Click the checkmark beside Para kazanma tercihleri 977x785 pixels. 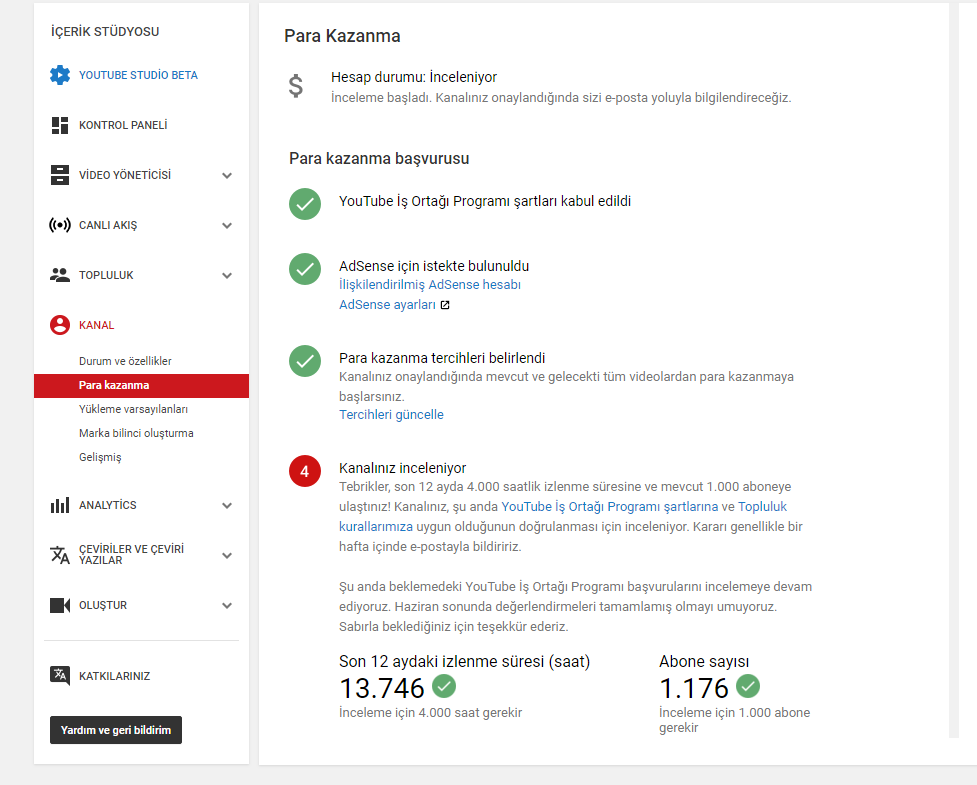[305, 361]
